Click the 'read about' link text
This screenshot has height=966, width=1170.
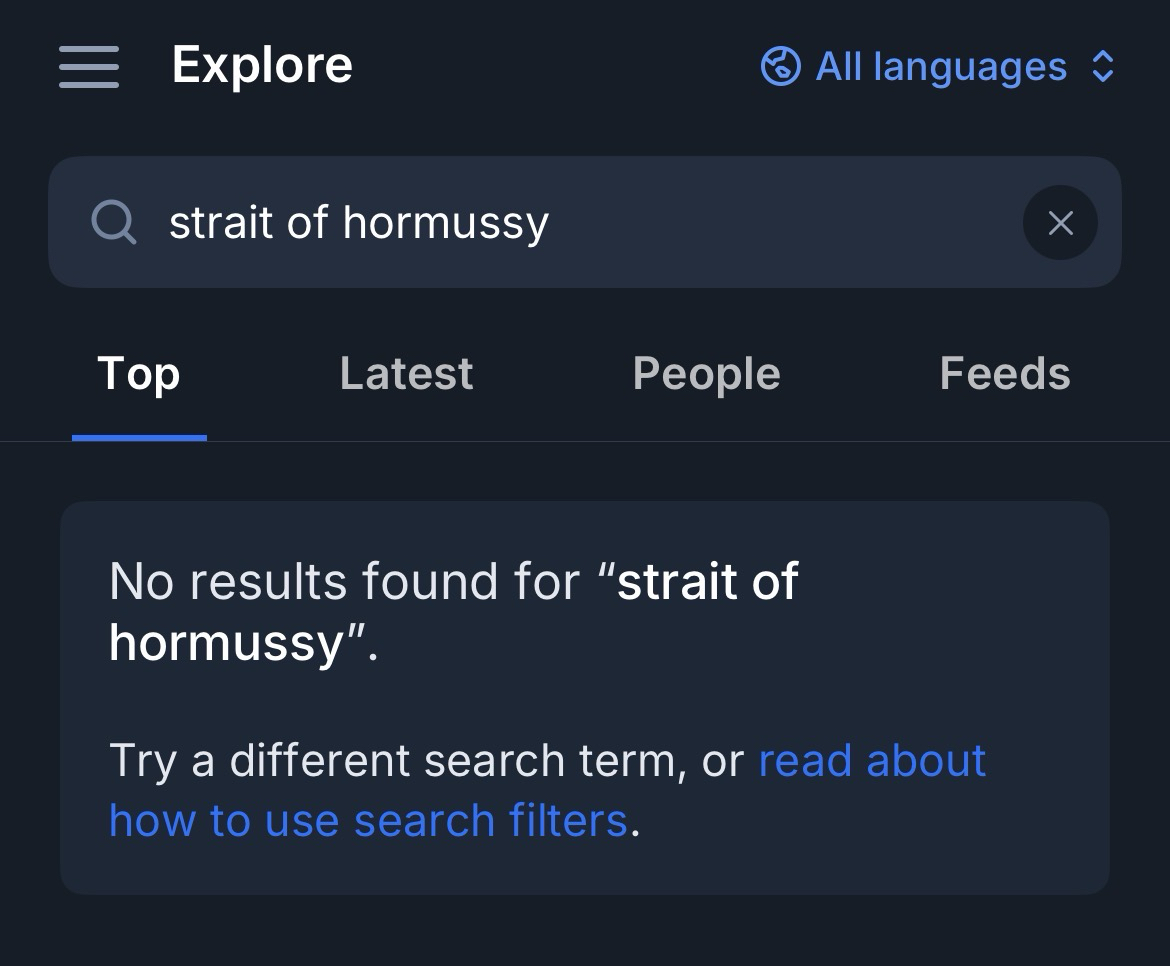click(872, 761)
